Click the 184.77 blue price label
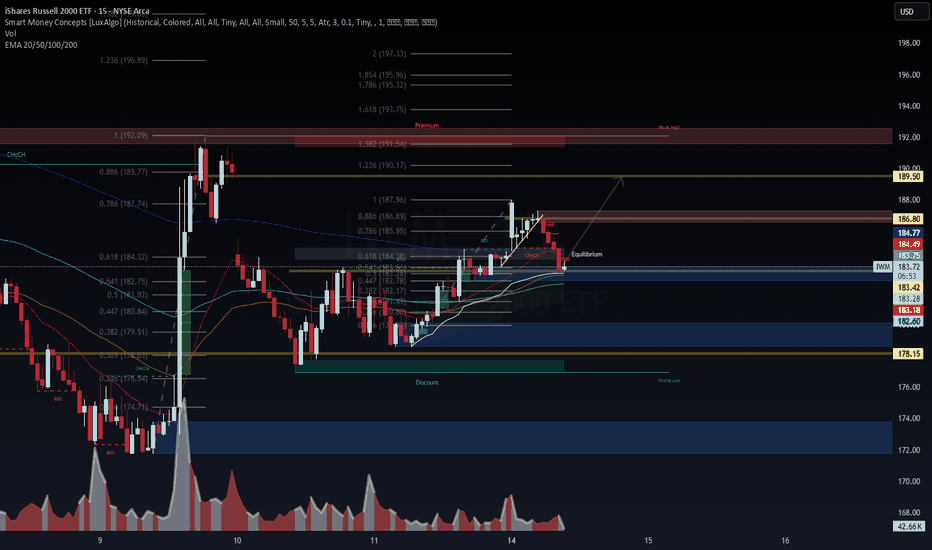The width and height of the screenshot is (932, 550). click(x=909, y=233)
